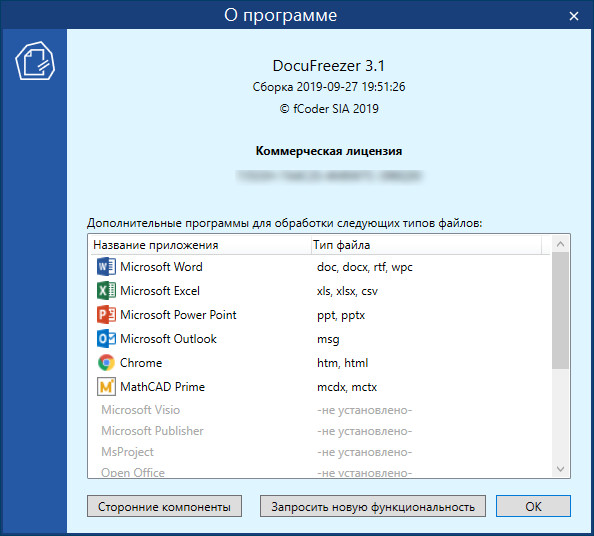594x536 pixels.
Task: Click the 'msg' file type cell
Action: [328, 339]
